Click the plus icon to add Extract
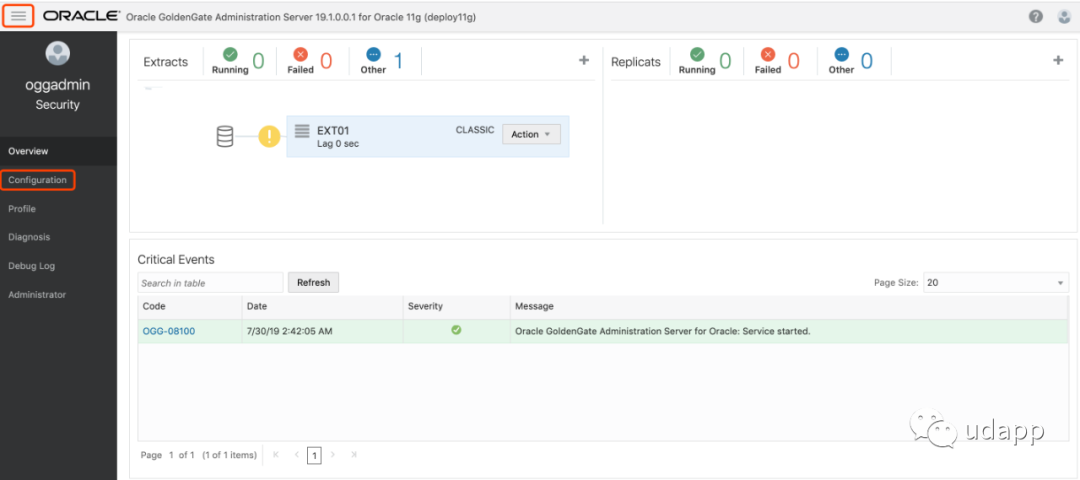1080x480 pixels. tap(584, 61)
